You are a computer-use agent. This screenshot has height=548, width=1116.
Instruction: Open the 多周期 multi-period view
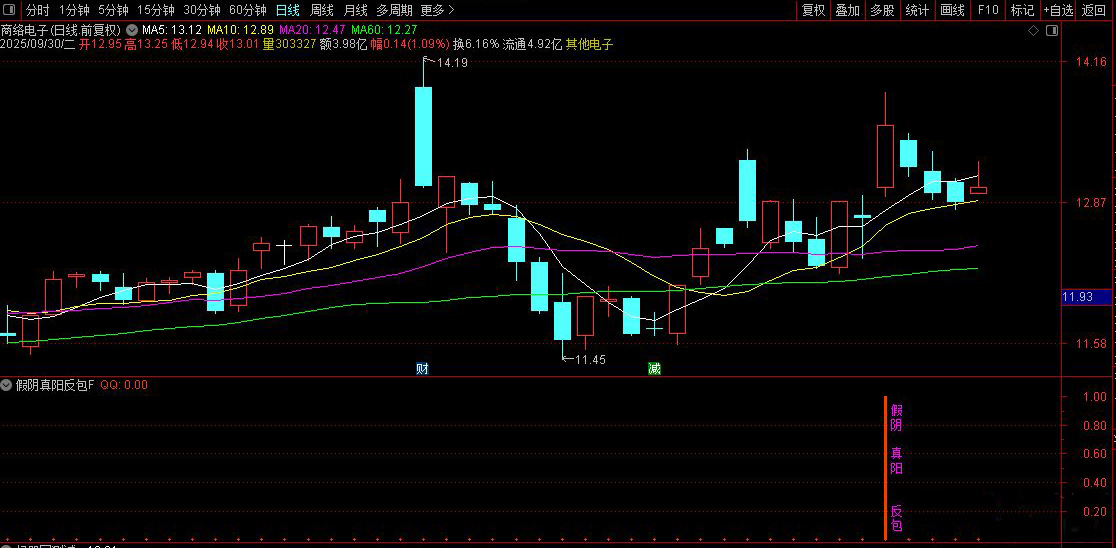click(393, 11)
